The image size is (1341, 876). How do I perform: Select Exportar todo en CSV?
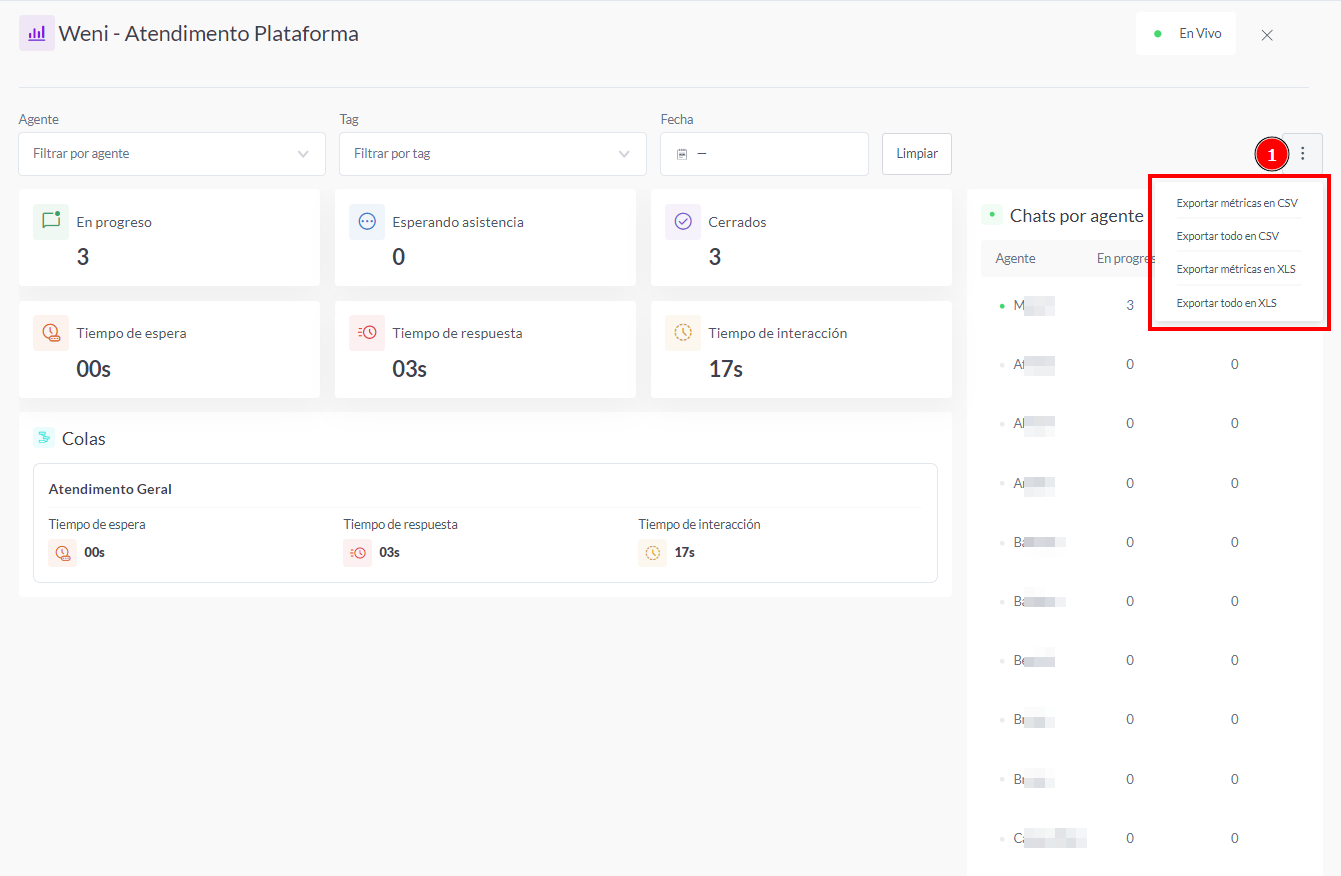coord(1227,236)
